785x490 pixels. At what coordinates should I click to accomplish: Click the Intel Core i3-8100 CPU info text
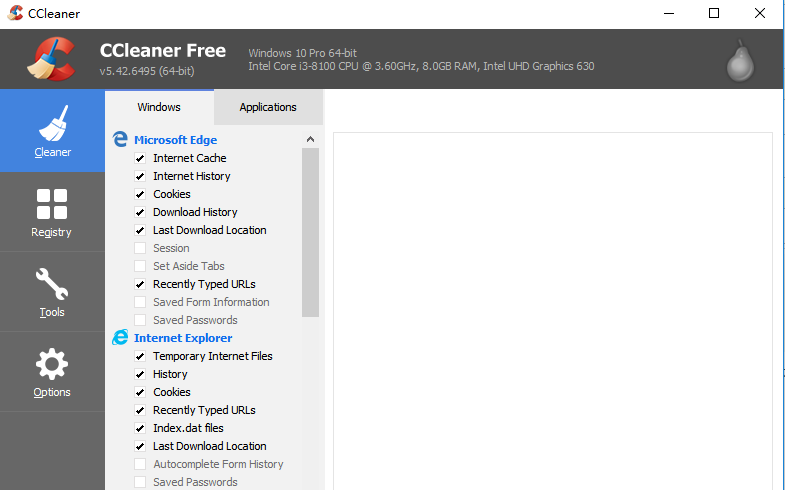[x=421, y=66]
